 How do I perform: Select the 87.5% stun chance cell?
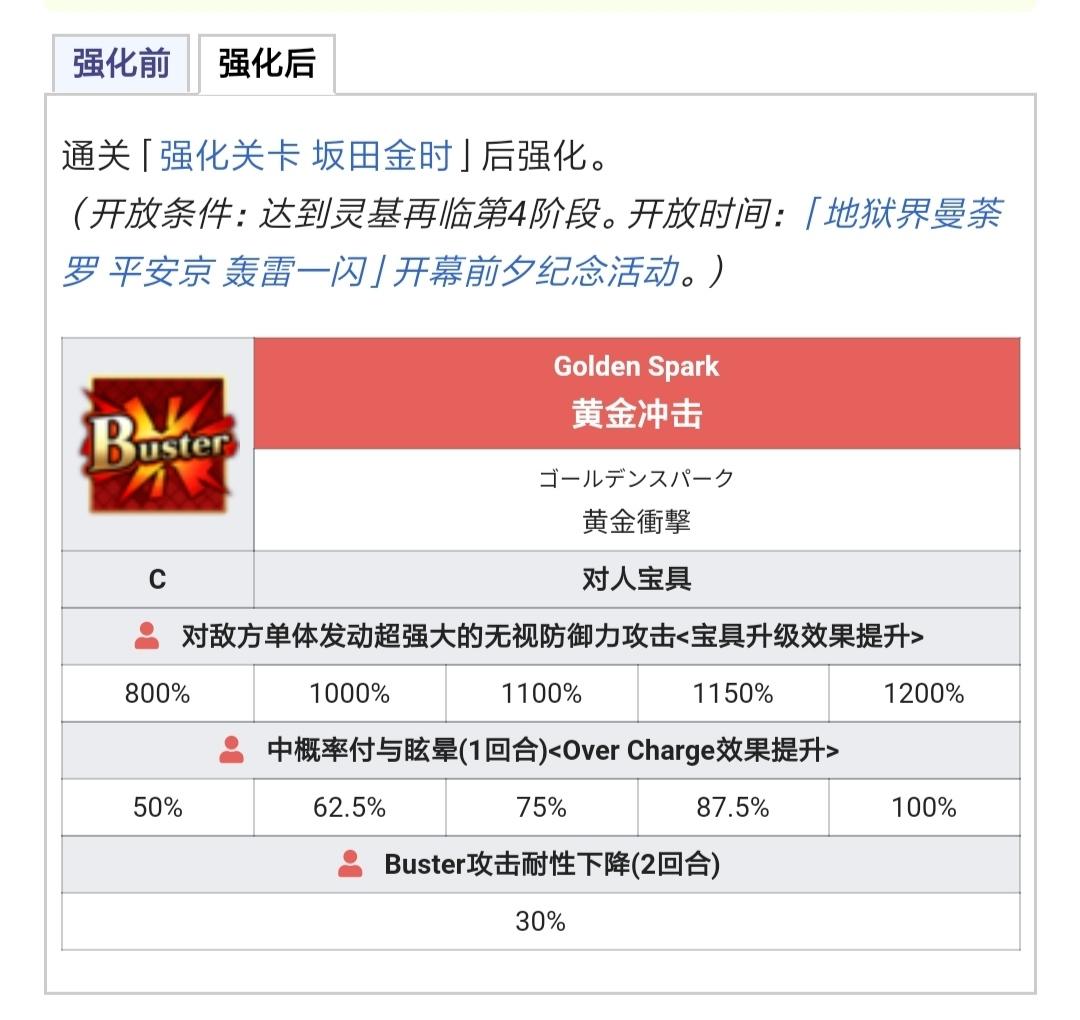733,807
